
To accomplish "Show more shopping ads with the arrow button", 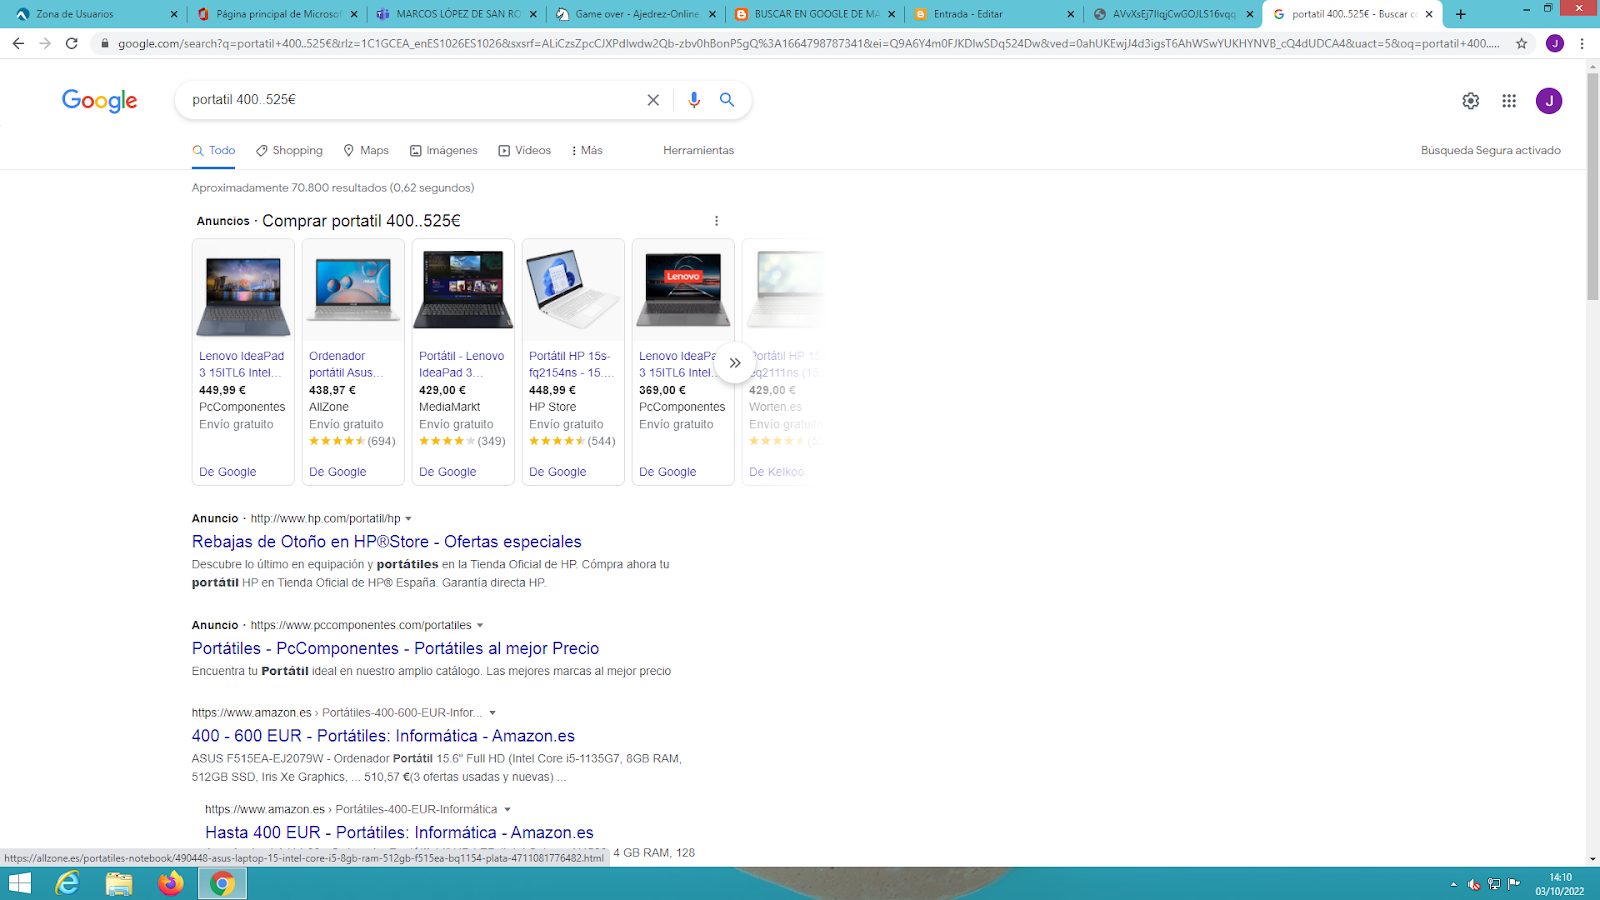I will 734,363.
